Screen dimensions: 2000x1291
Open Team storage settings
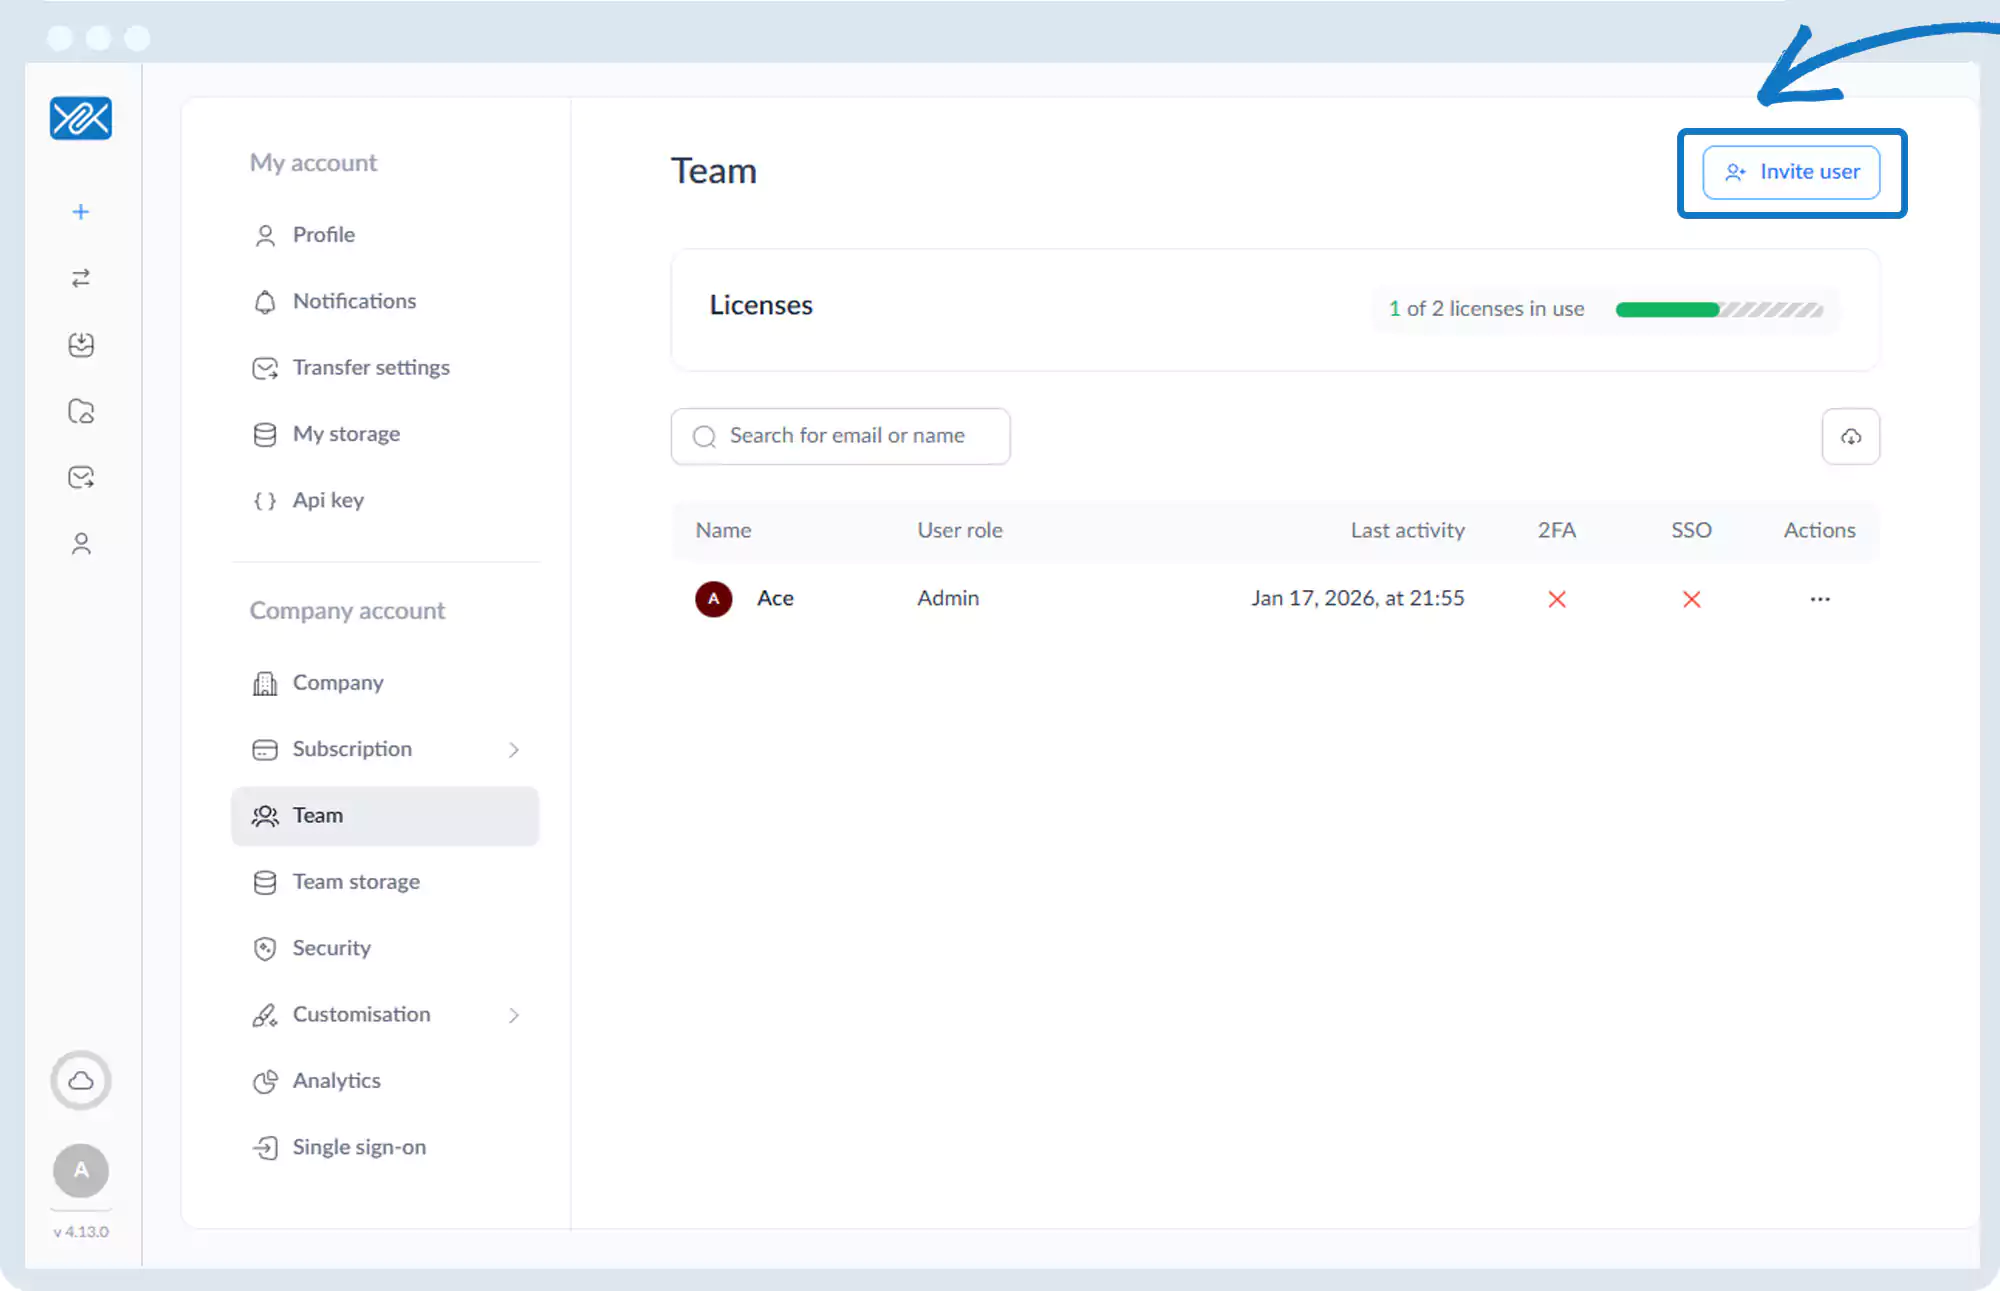[x=355, y=882]
